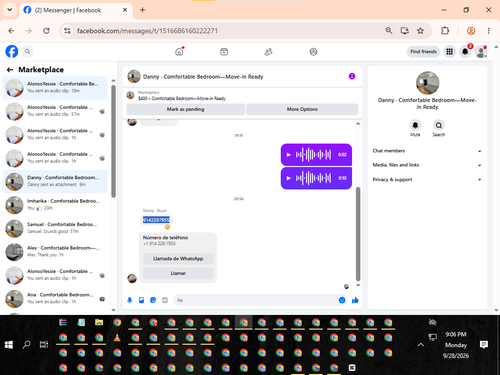Open the install app icon in address bar
Screen dimensions: 500x375
click(405, 31)
